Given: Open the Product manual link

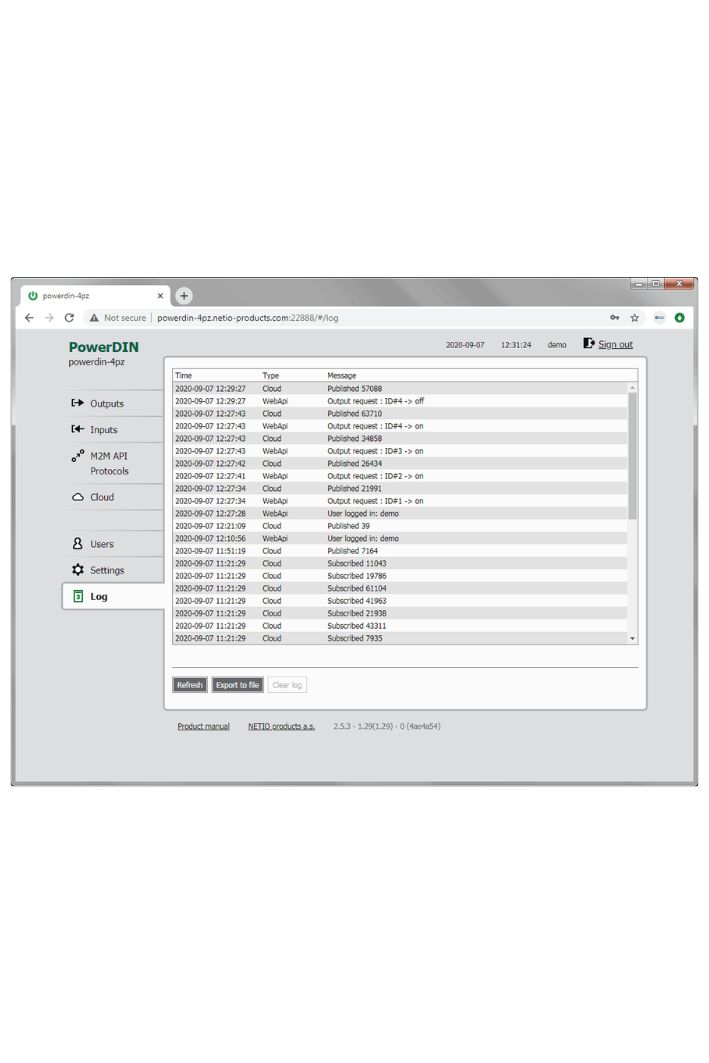Looking at the screenshot, I should click(203, 726).
